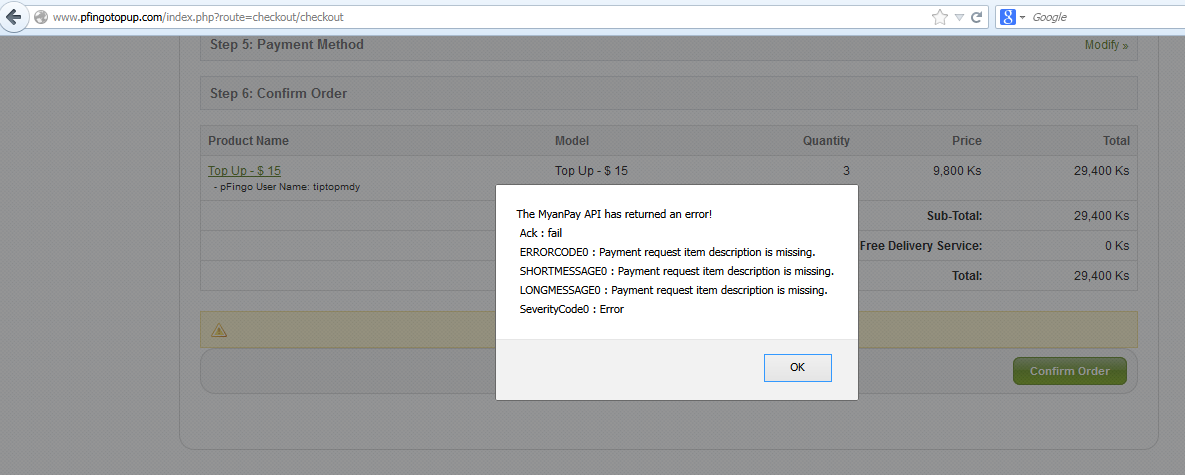This screenshot has height=475, width=1185.
Task: Open the Top Up - $ 15 product link
Action: 244,171
